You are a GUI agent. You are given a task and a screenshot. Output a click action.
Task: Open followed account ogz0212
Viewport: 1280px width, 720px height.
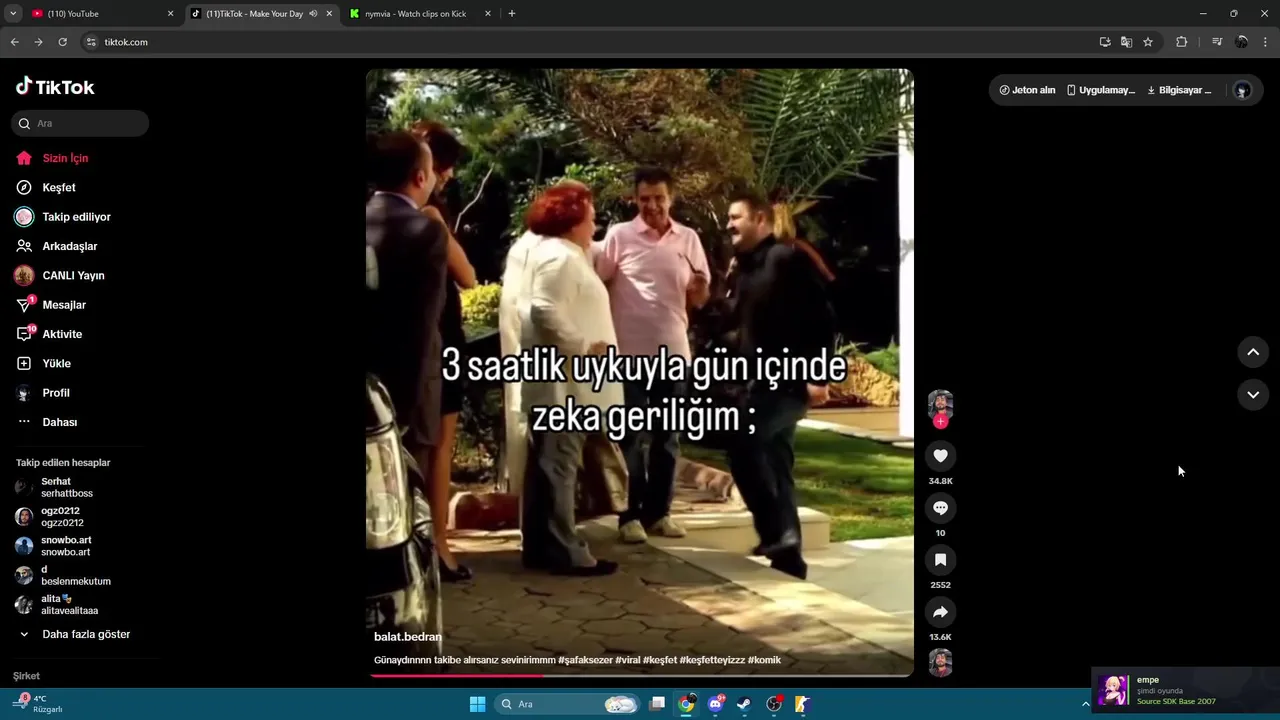tap(50, 517)
